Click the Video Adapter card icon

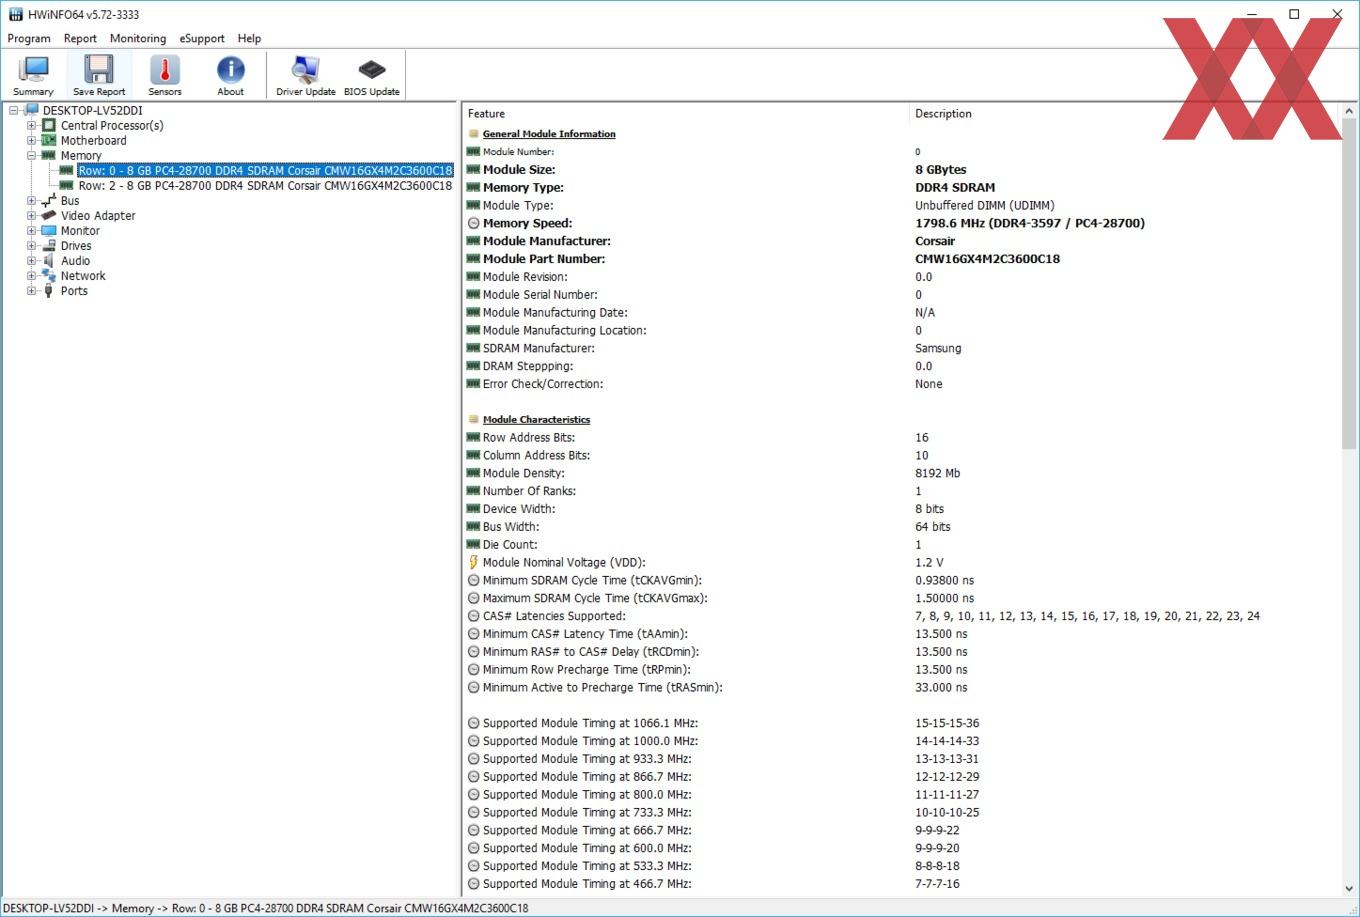49,215
